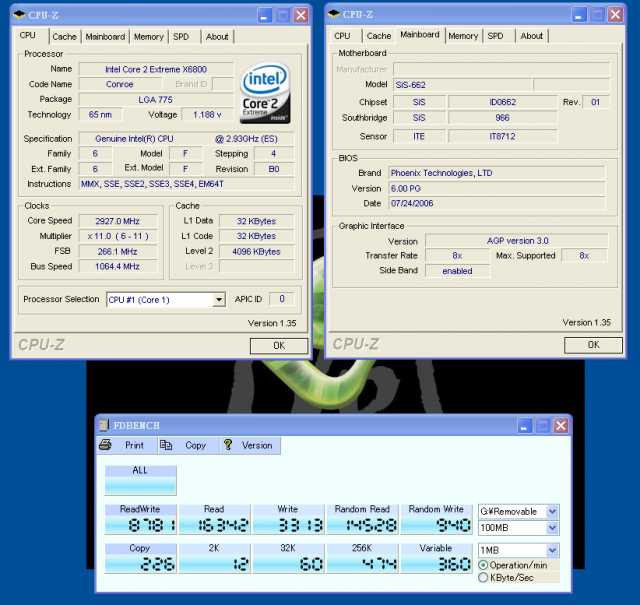Run the 256K copy benchmark
640x605 pixels.
click(362, 558)
